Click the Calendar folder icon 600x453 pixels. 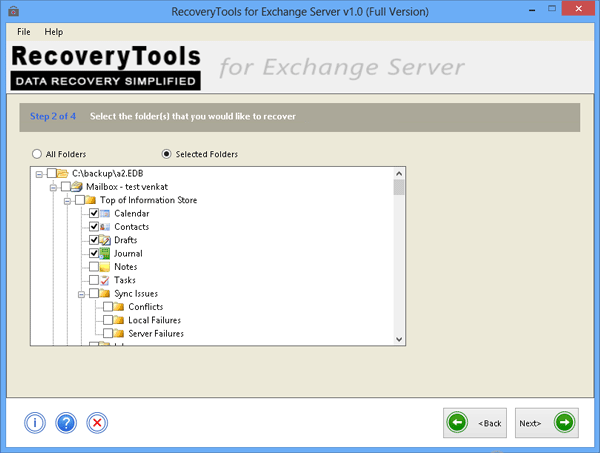(105, 213)
